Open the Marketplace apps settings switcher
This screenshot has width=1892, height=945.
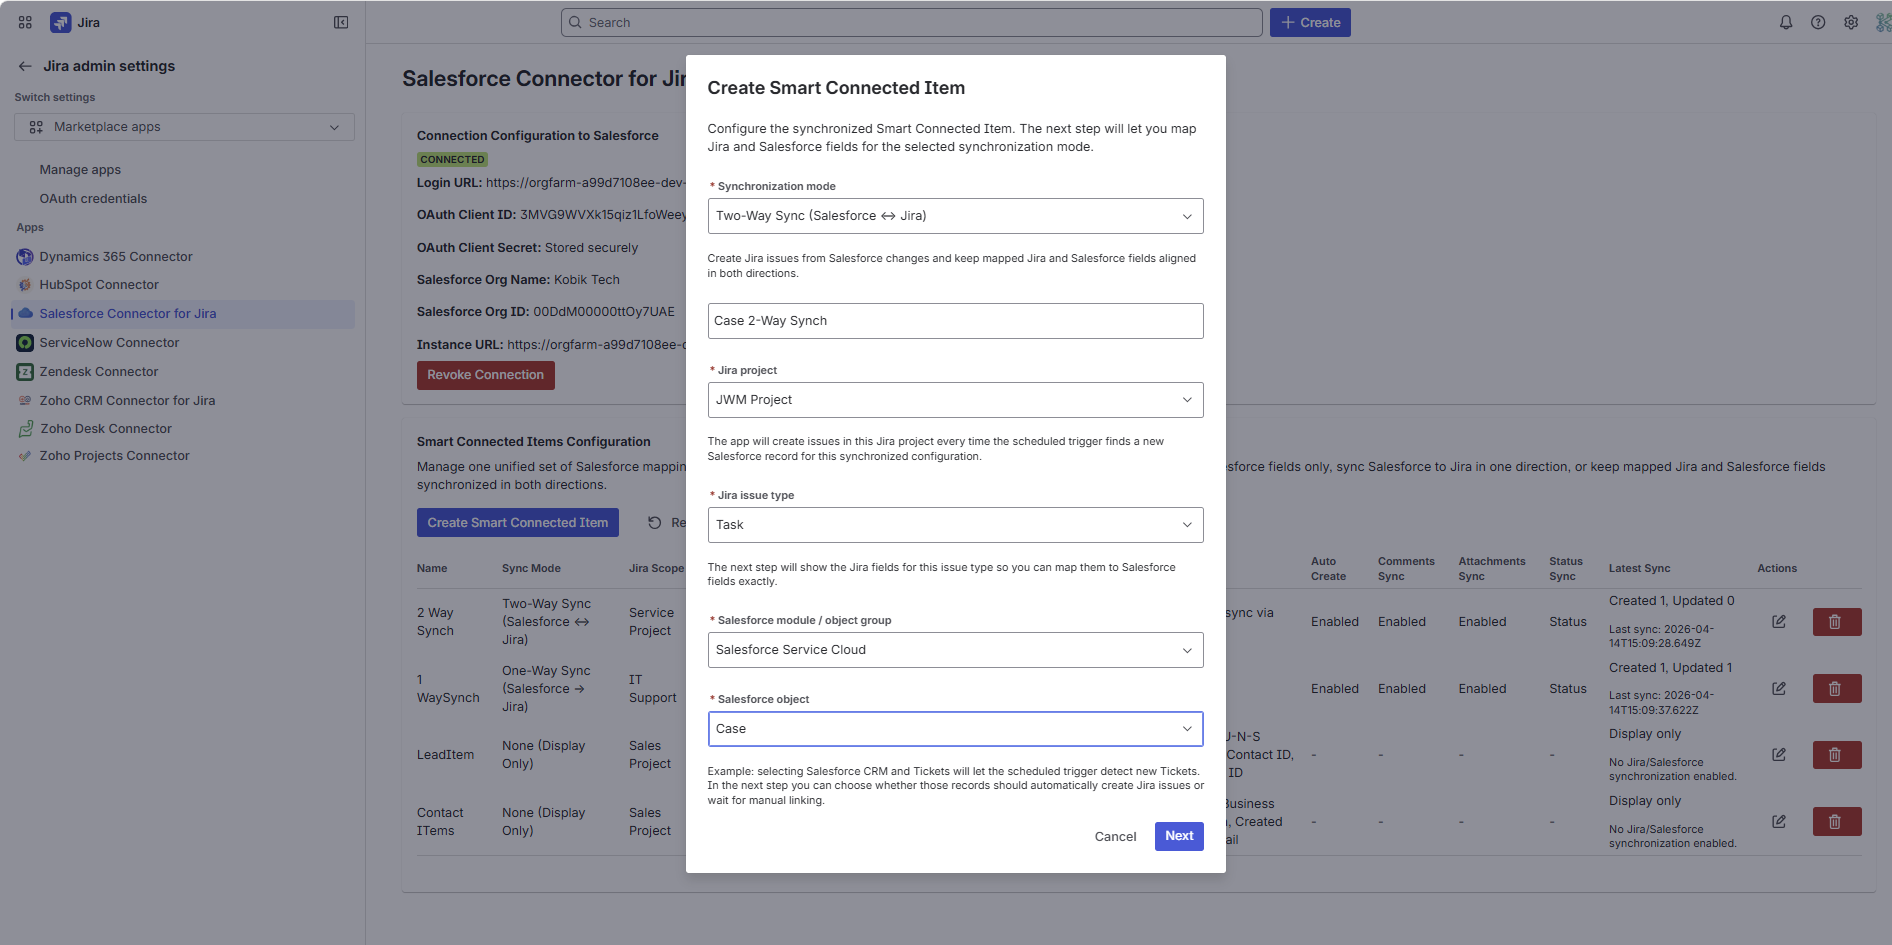[184, 127]
